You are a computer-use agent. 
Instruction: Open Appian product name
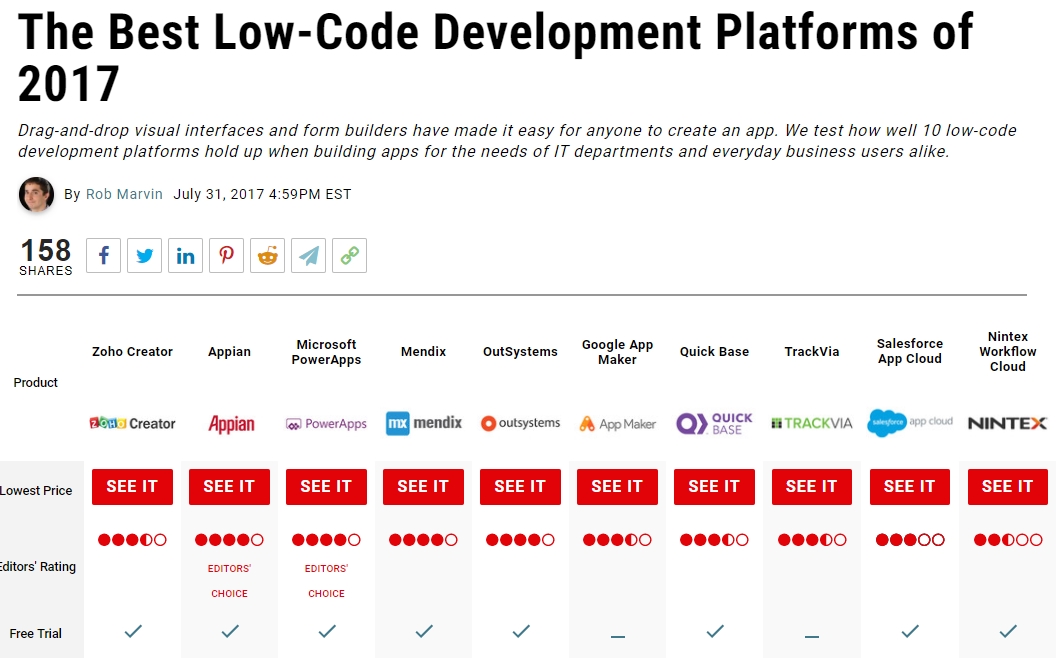point(230,352)
